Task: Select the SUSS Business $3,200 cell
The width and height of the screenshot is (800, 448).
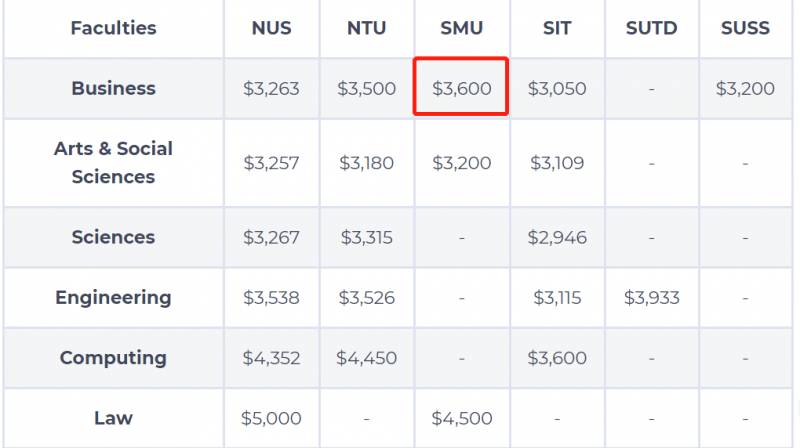Action: pos(745,88)
